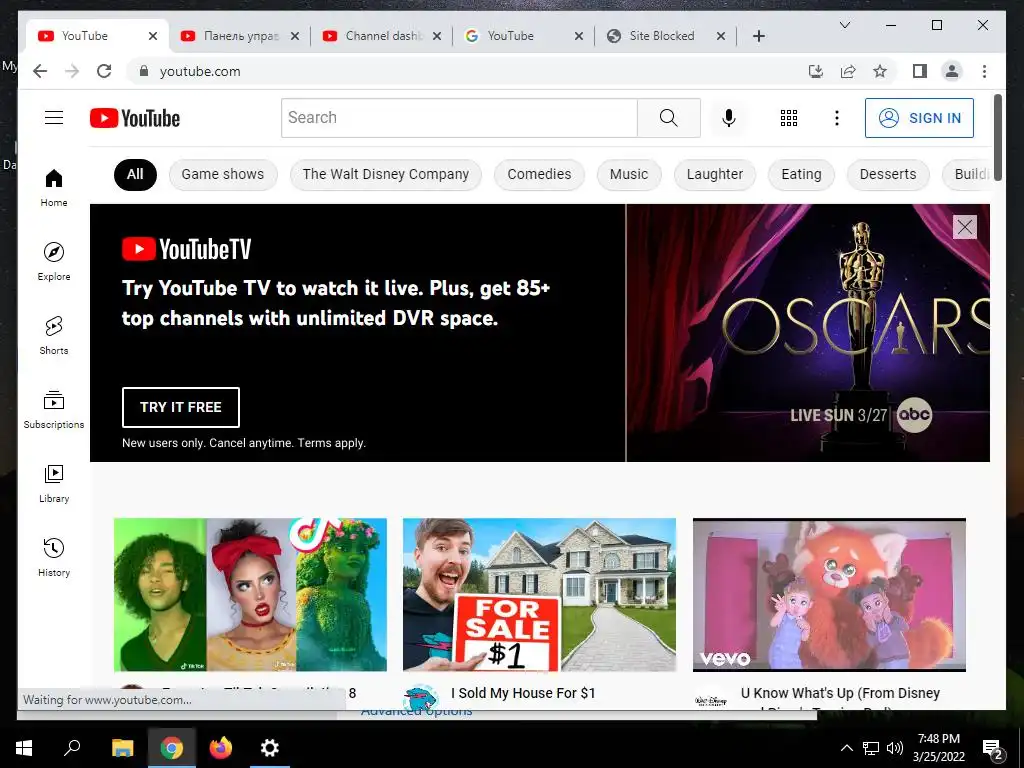This screenshot has width=1024, height=768.
Task: Open the Chrome profile avatar
Action: point(952,71)
